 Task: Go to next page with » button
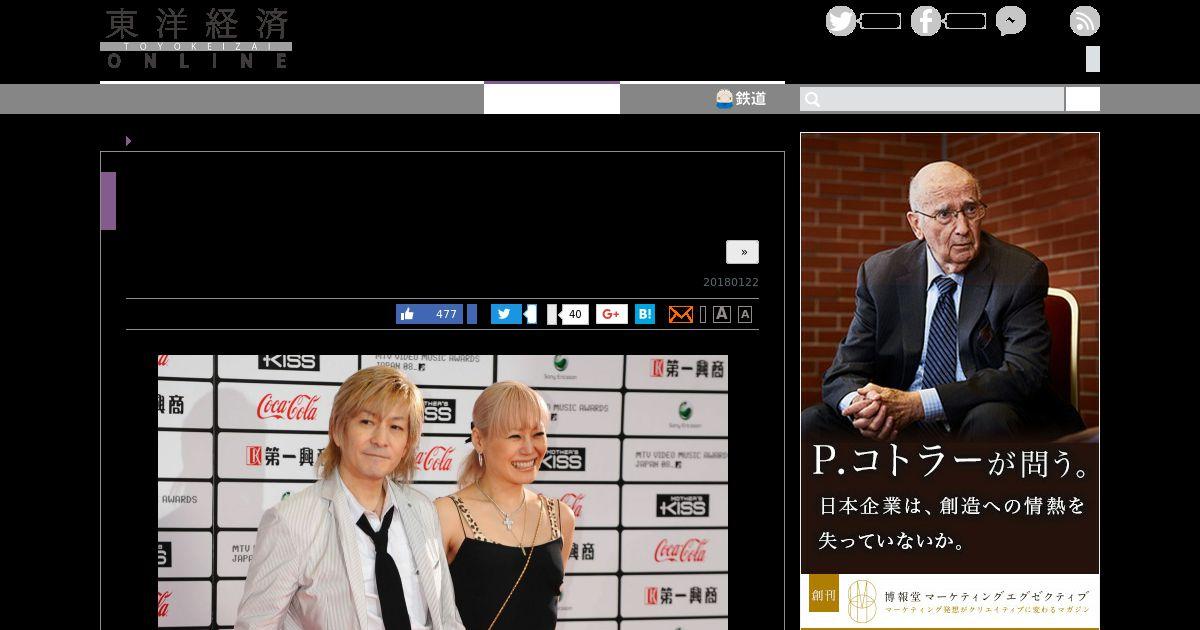click(x=742, y=252)
